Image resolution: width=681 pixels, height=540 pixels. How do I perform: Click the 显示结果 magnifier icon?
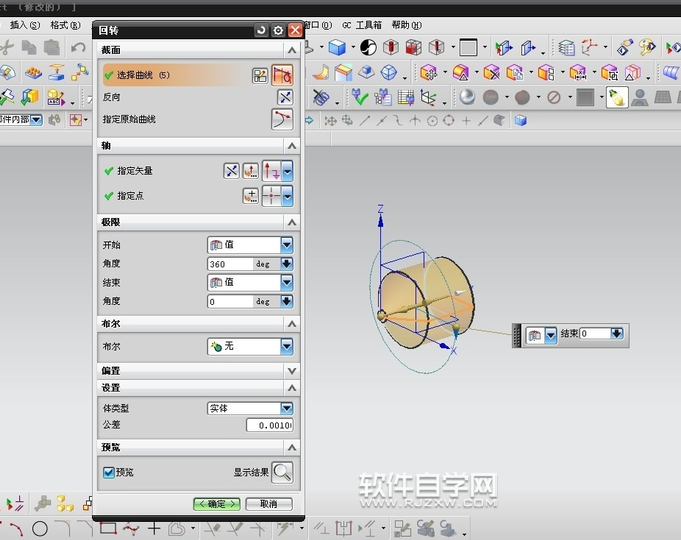pos(283,473)
